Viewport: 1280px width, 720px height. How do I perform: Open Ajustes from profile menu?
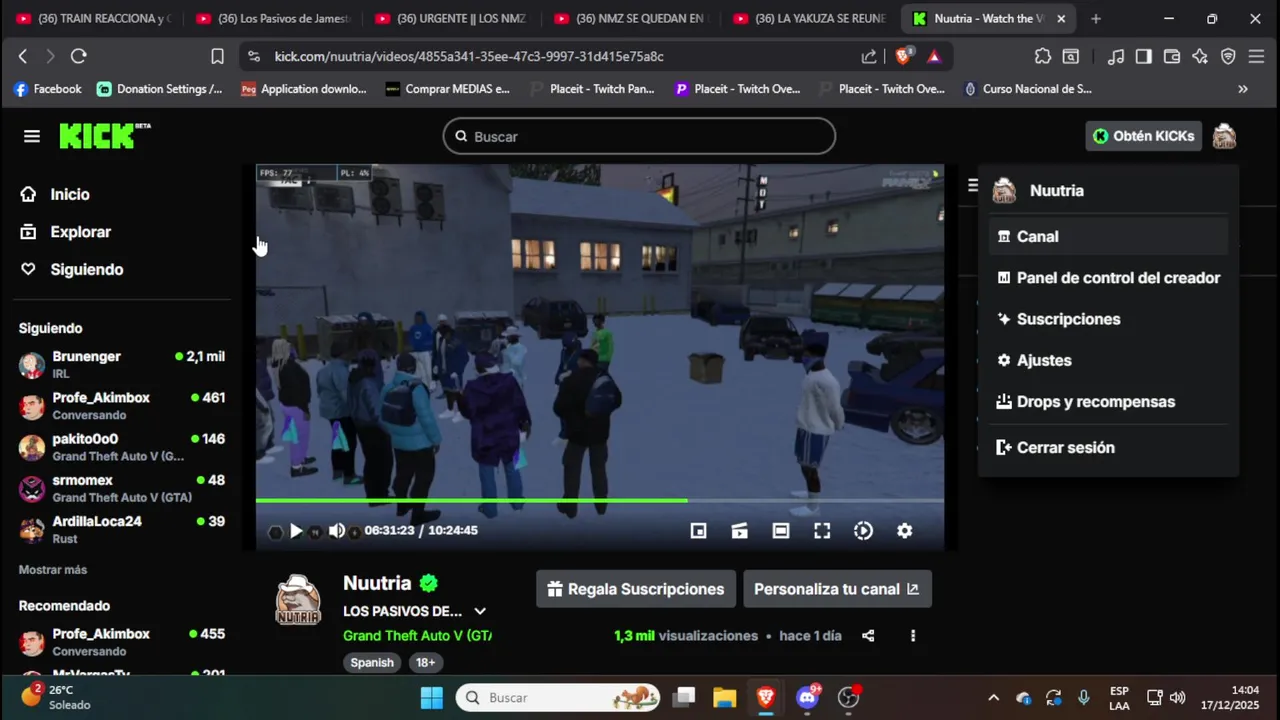point(1108,360)
